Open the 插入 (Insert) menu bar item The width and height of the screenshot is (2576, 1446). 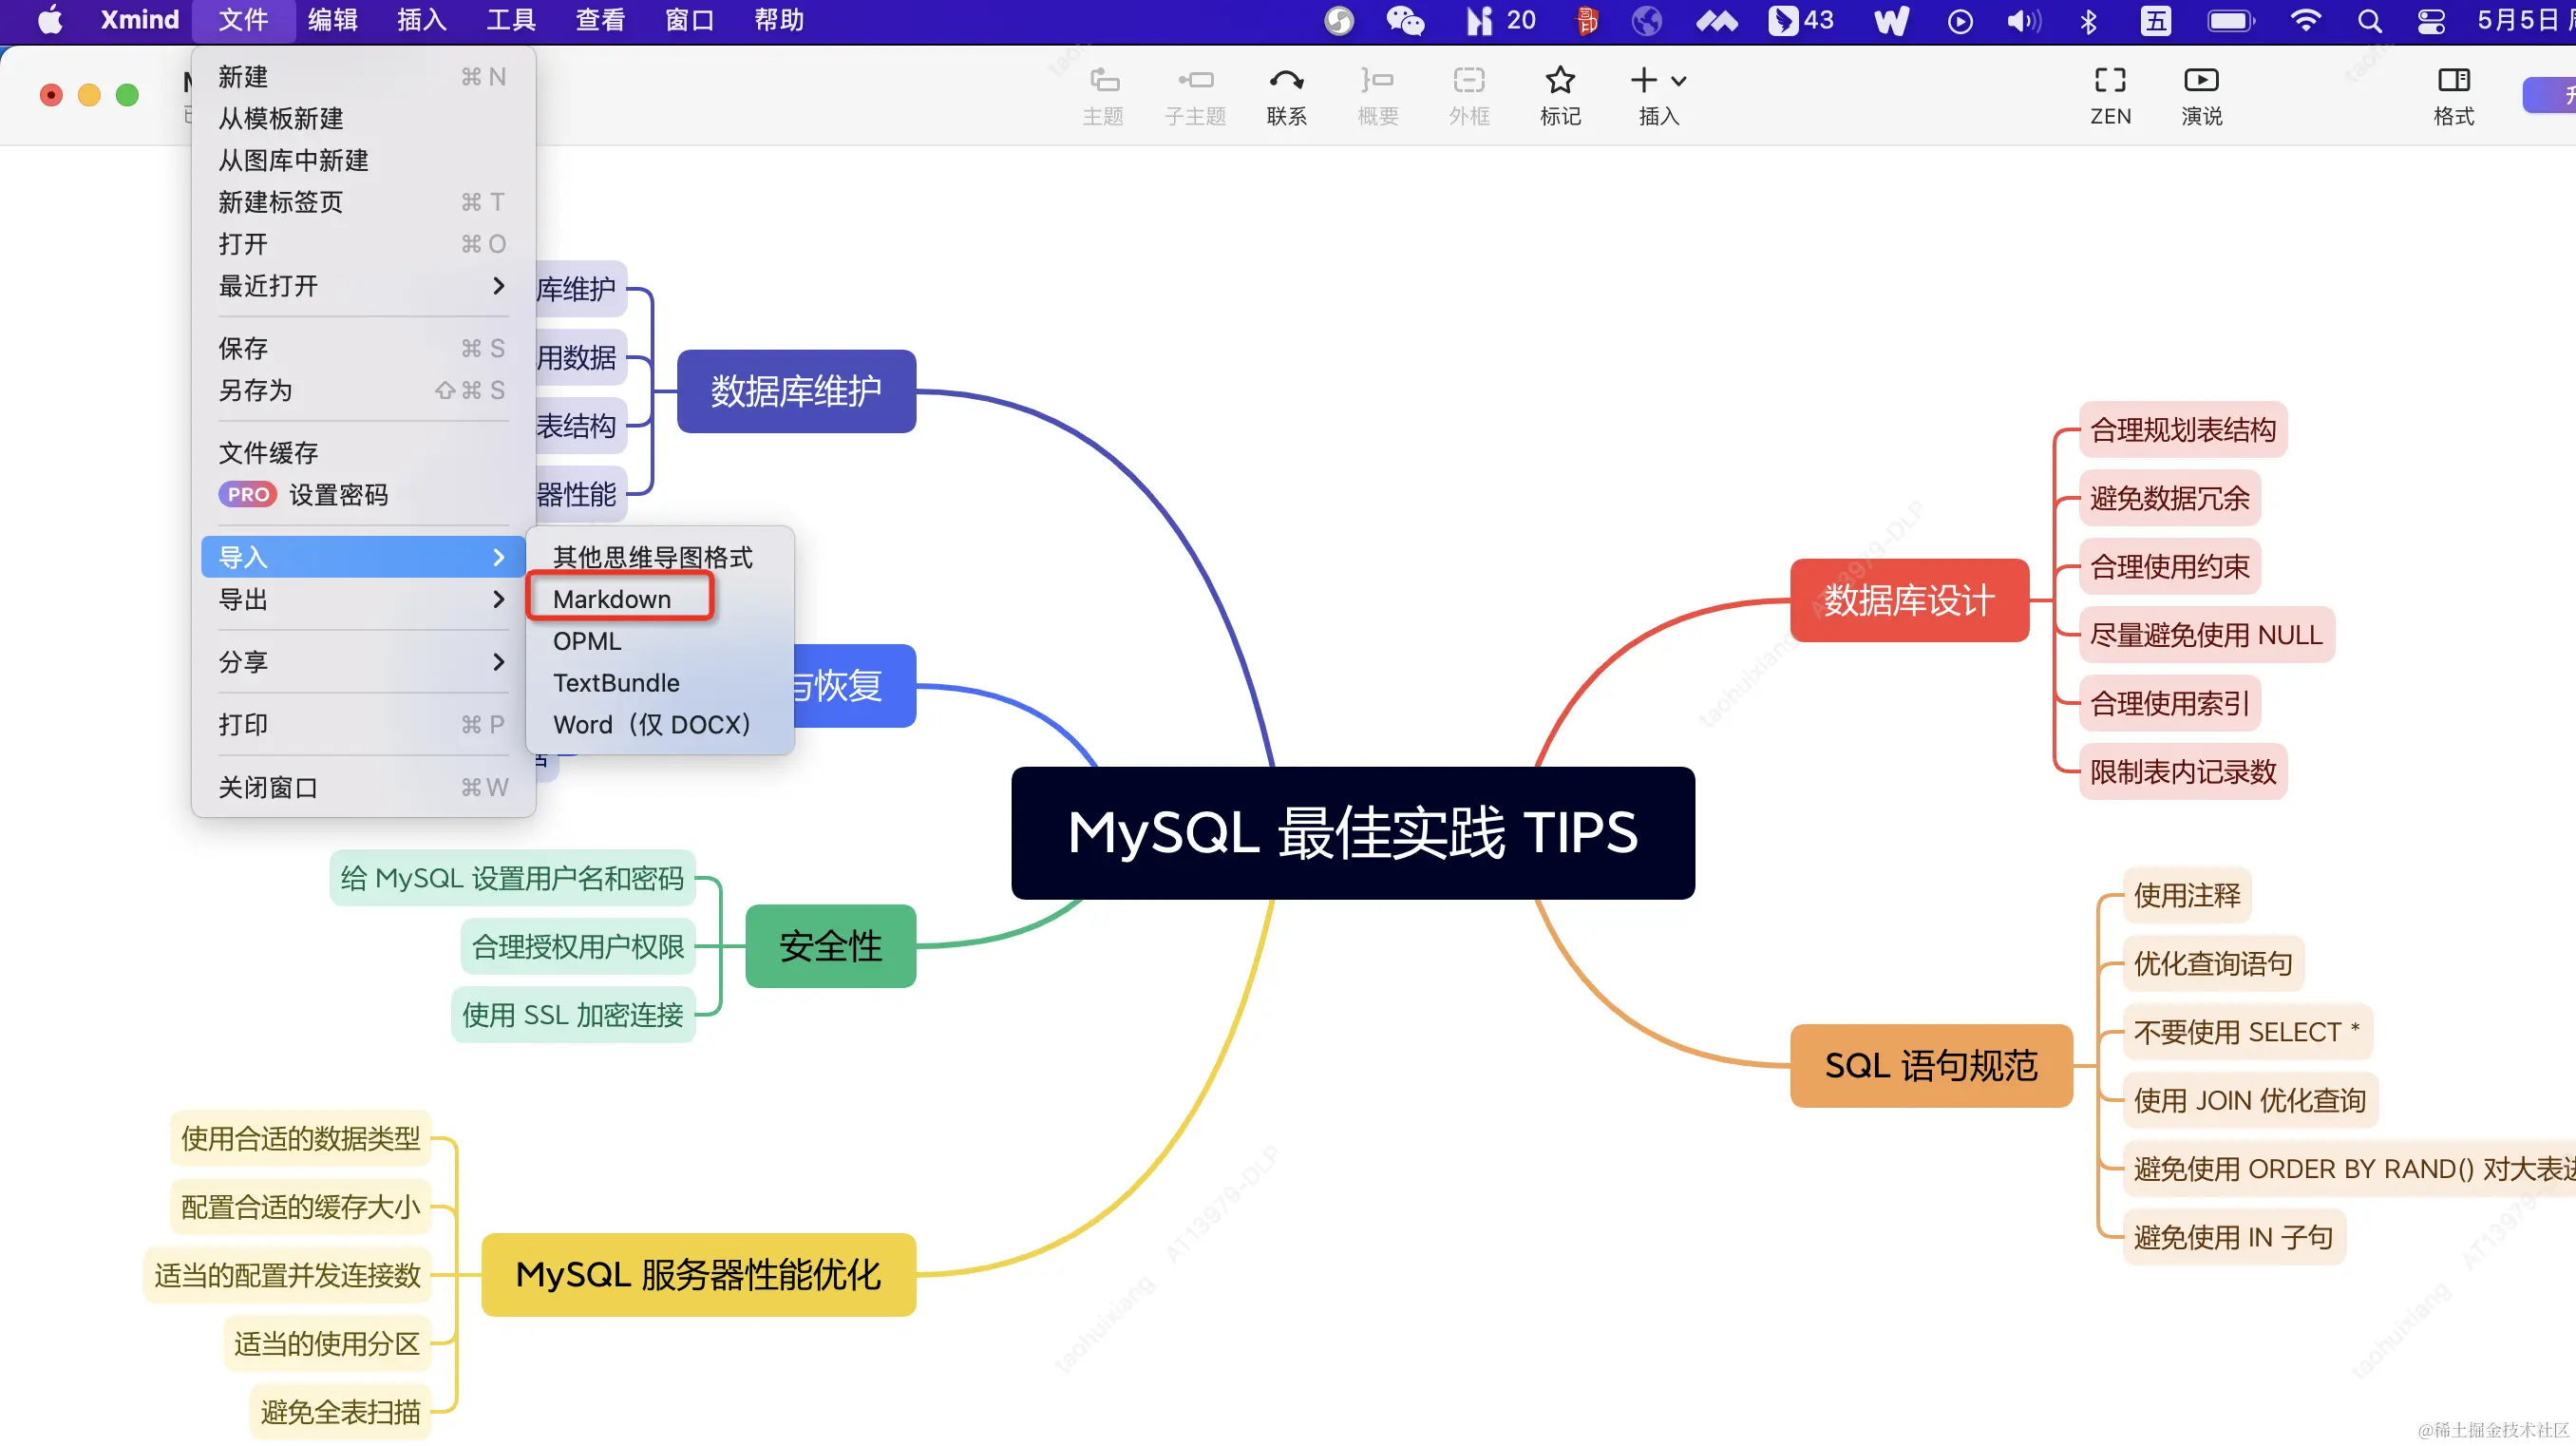[x=422, y=20]
